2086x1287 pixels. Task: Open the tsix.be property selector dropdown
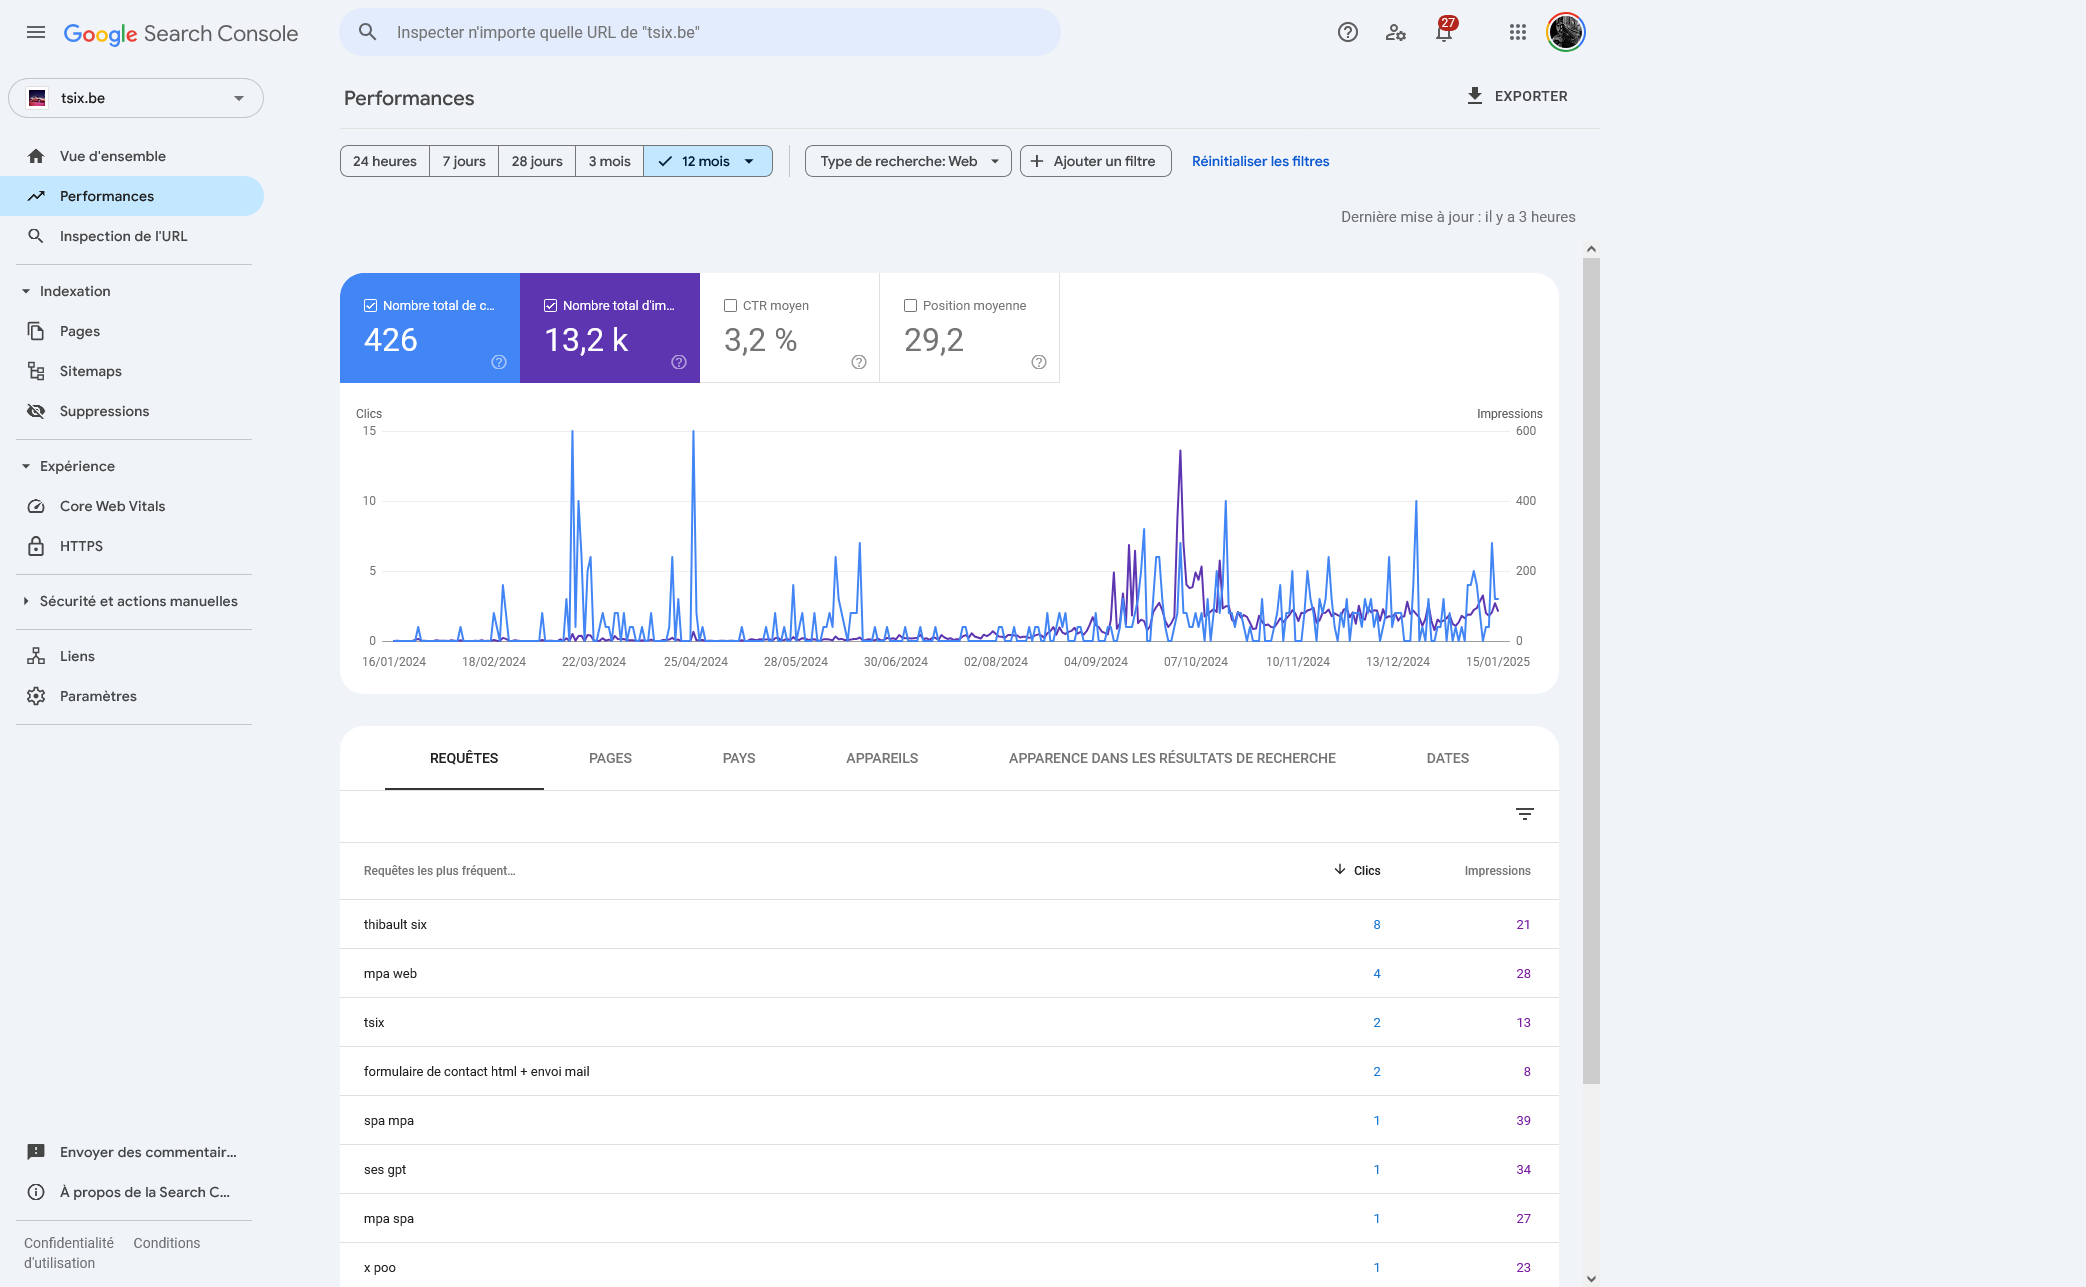point(136,98)
